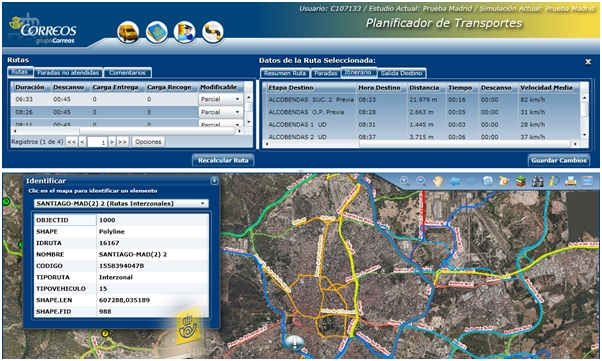Expand the SANTIAGO-MAD(2) 2 layer dropdown
Screen dimensions: 602x361
[121, 204]
